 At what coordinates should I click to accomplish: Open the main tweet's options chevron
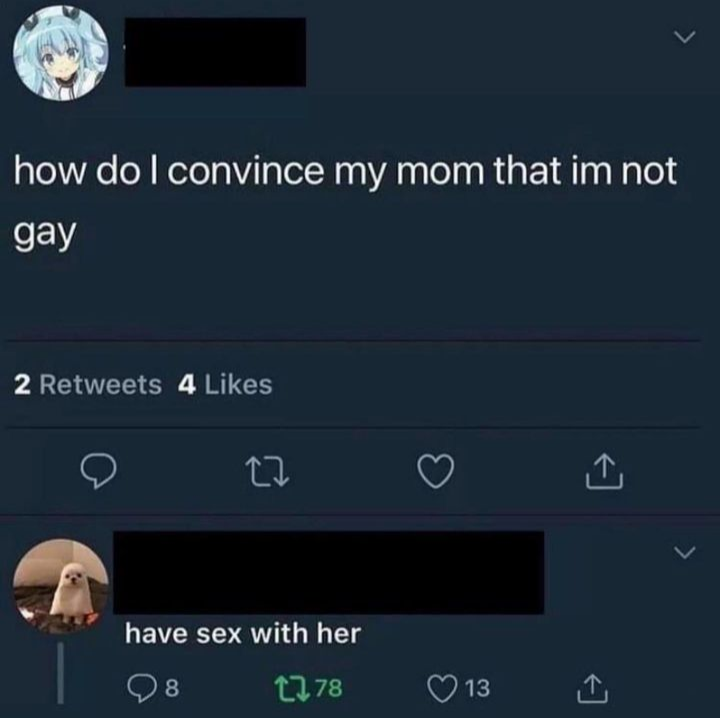[x=685, y=37]
